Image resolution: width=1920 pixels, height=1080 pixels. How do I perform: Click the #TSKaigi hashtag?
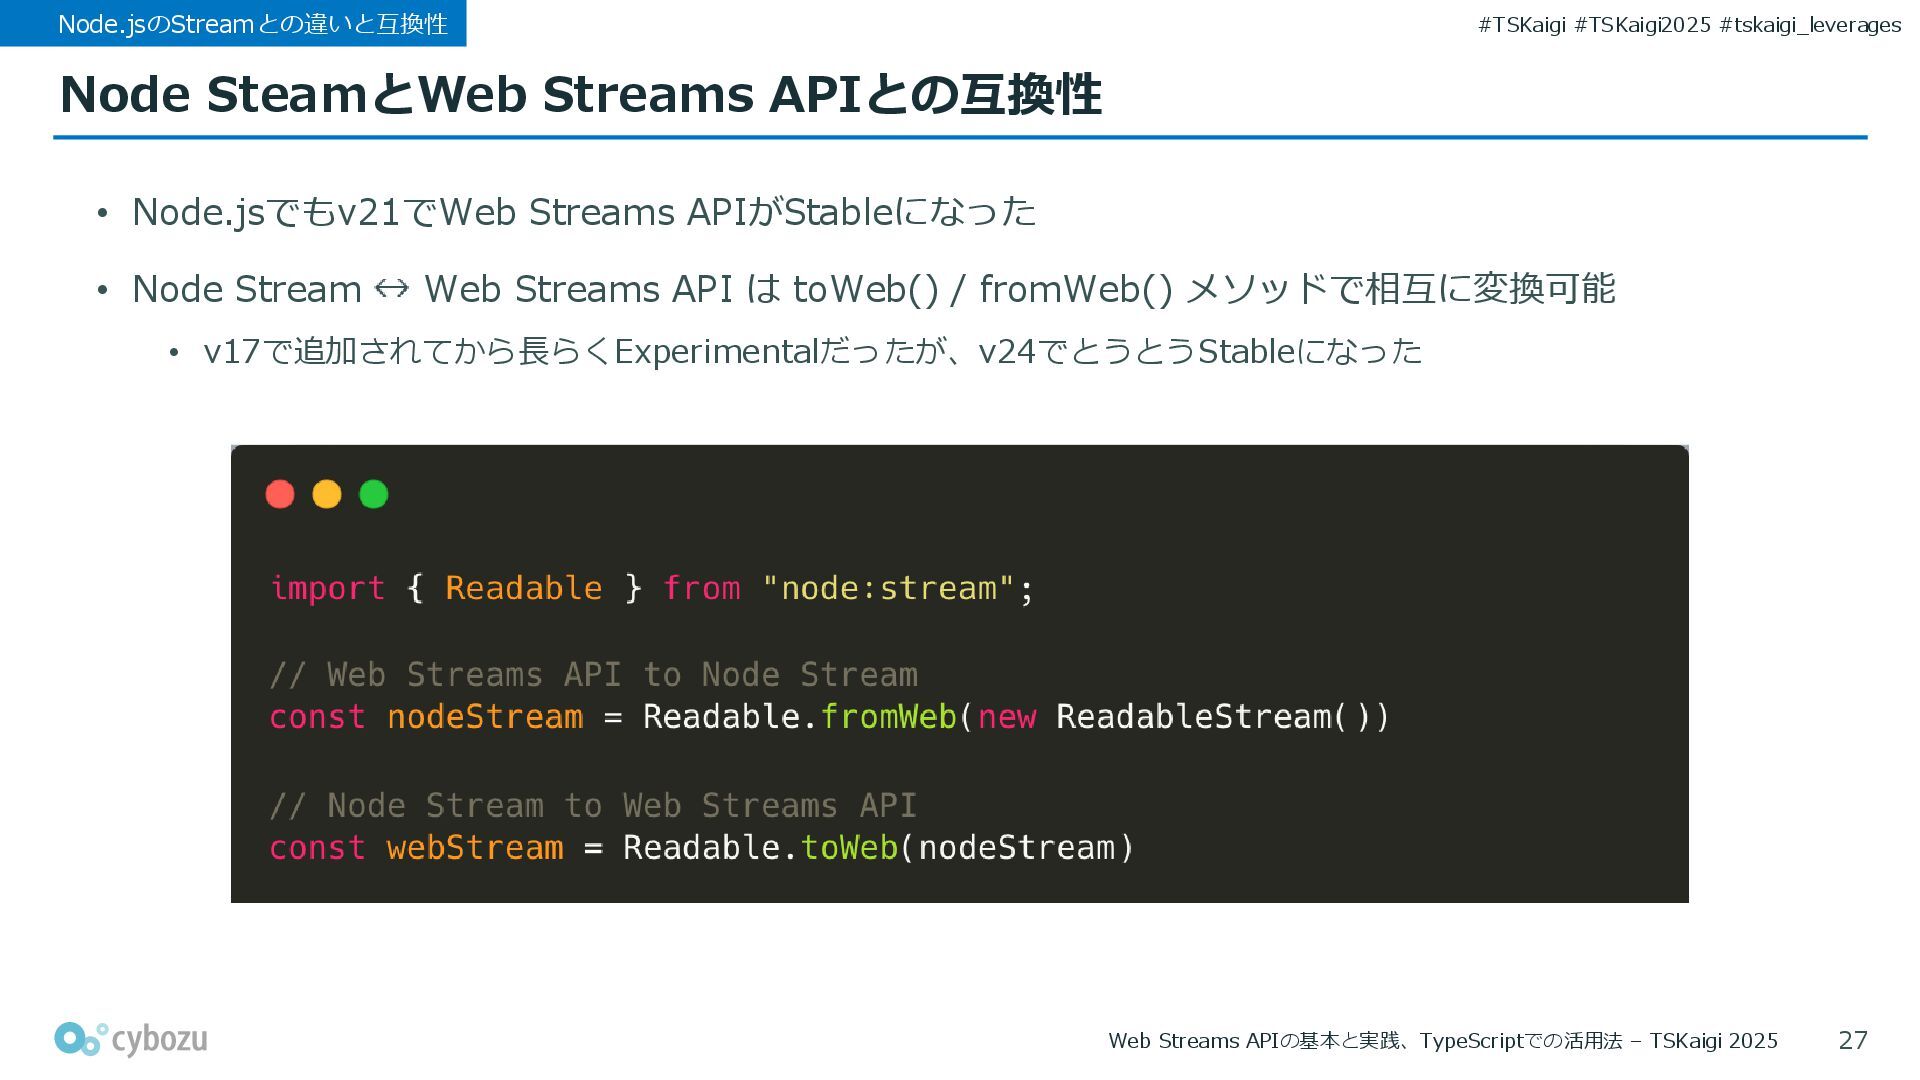(x=1521, y=25)
